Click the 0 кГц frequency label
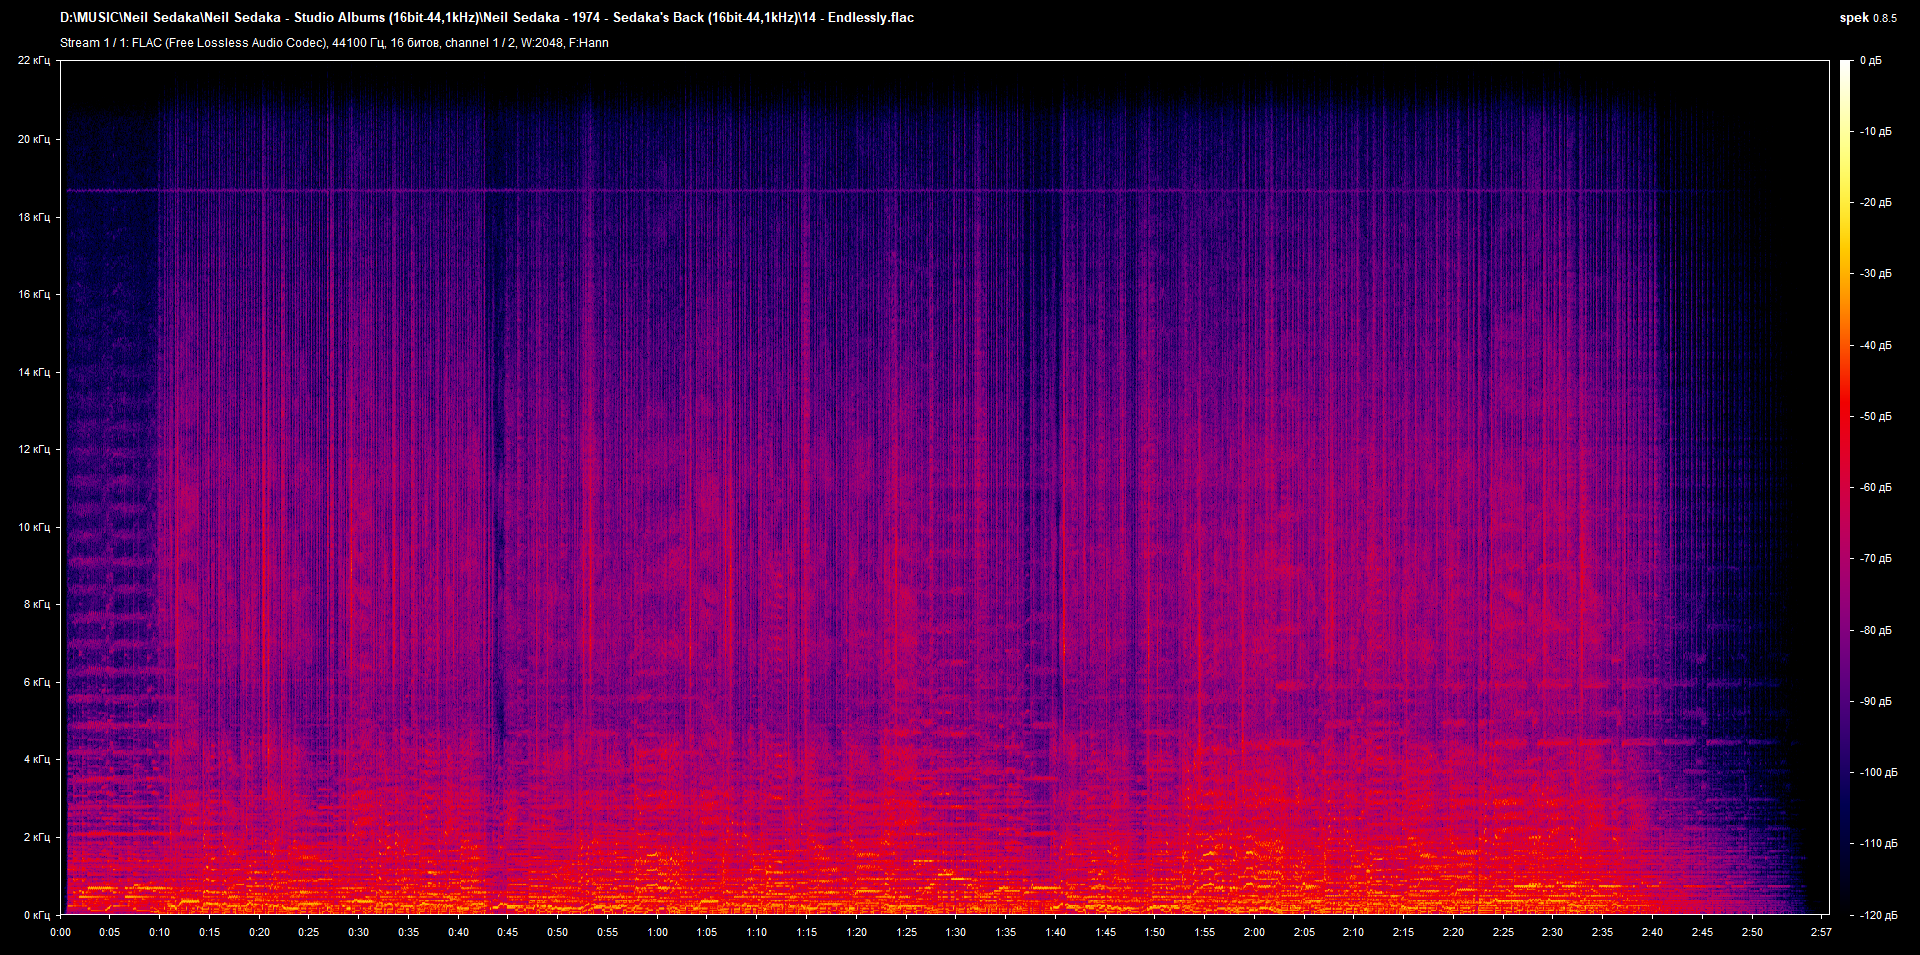 (x=37, y=915)
